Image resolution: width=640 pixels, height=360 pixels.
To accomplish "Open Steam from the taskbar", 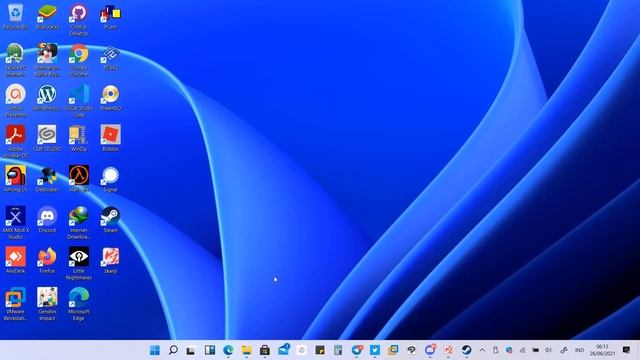I will coord(467,350).
